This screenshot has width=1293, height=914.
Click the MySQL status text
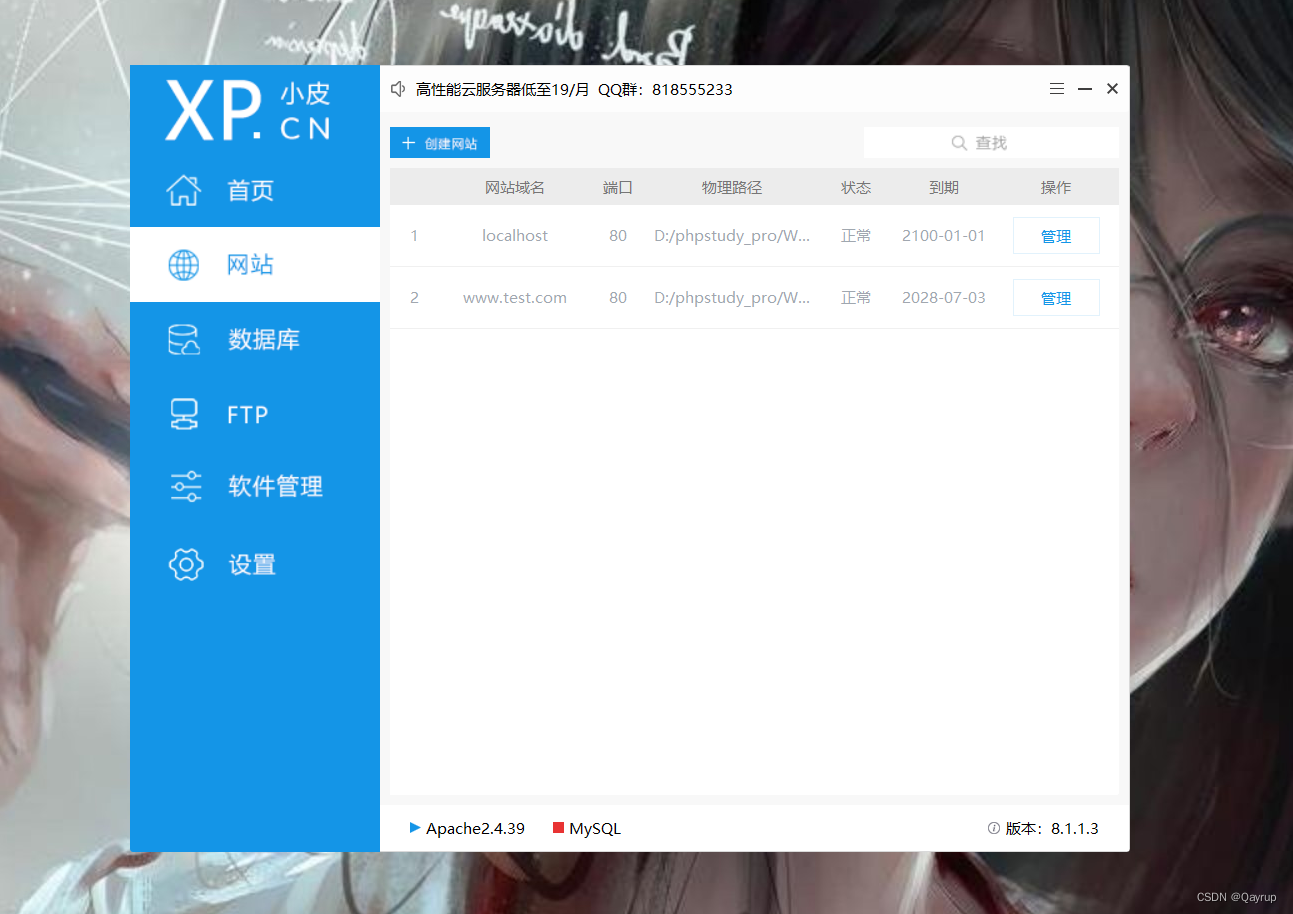[x=595, y=829]
